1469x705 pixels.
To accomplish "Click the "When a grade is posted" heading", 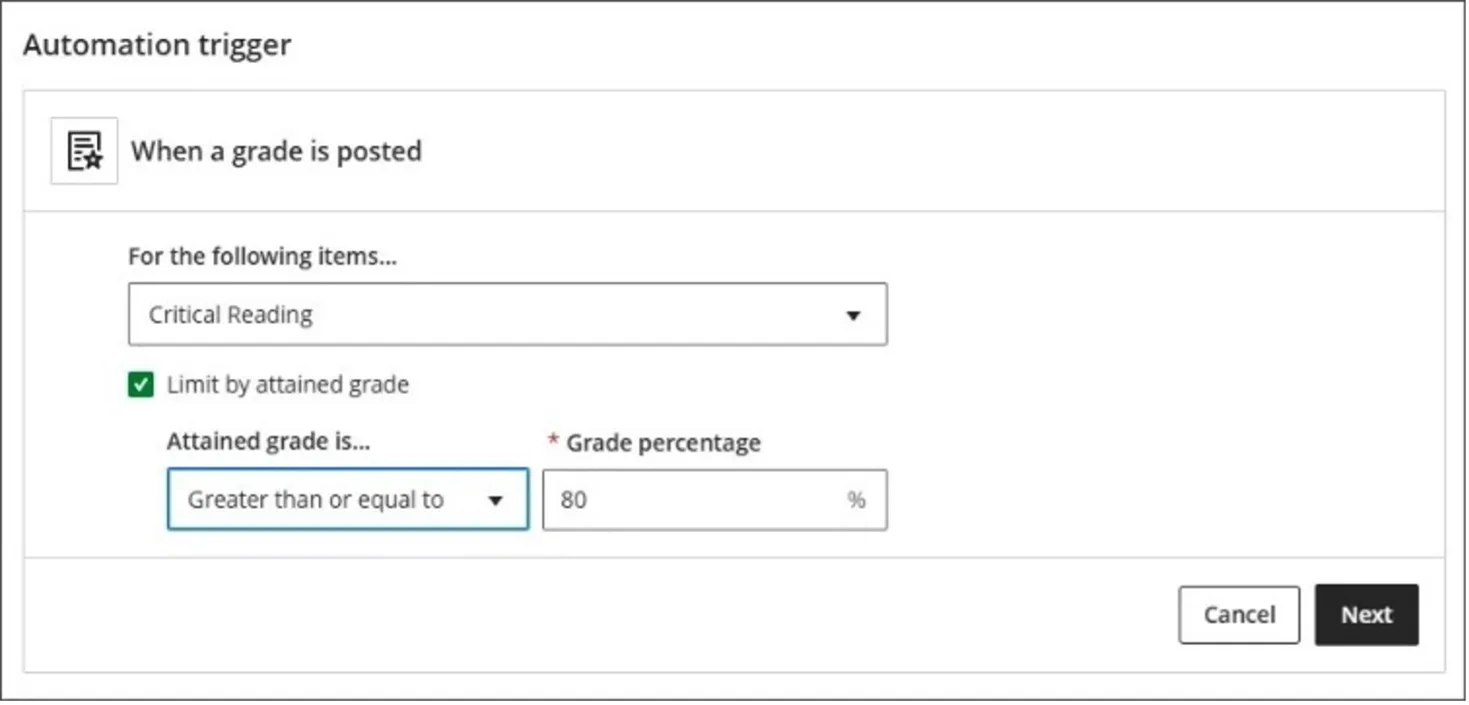I will (276, 152).
